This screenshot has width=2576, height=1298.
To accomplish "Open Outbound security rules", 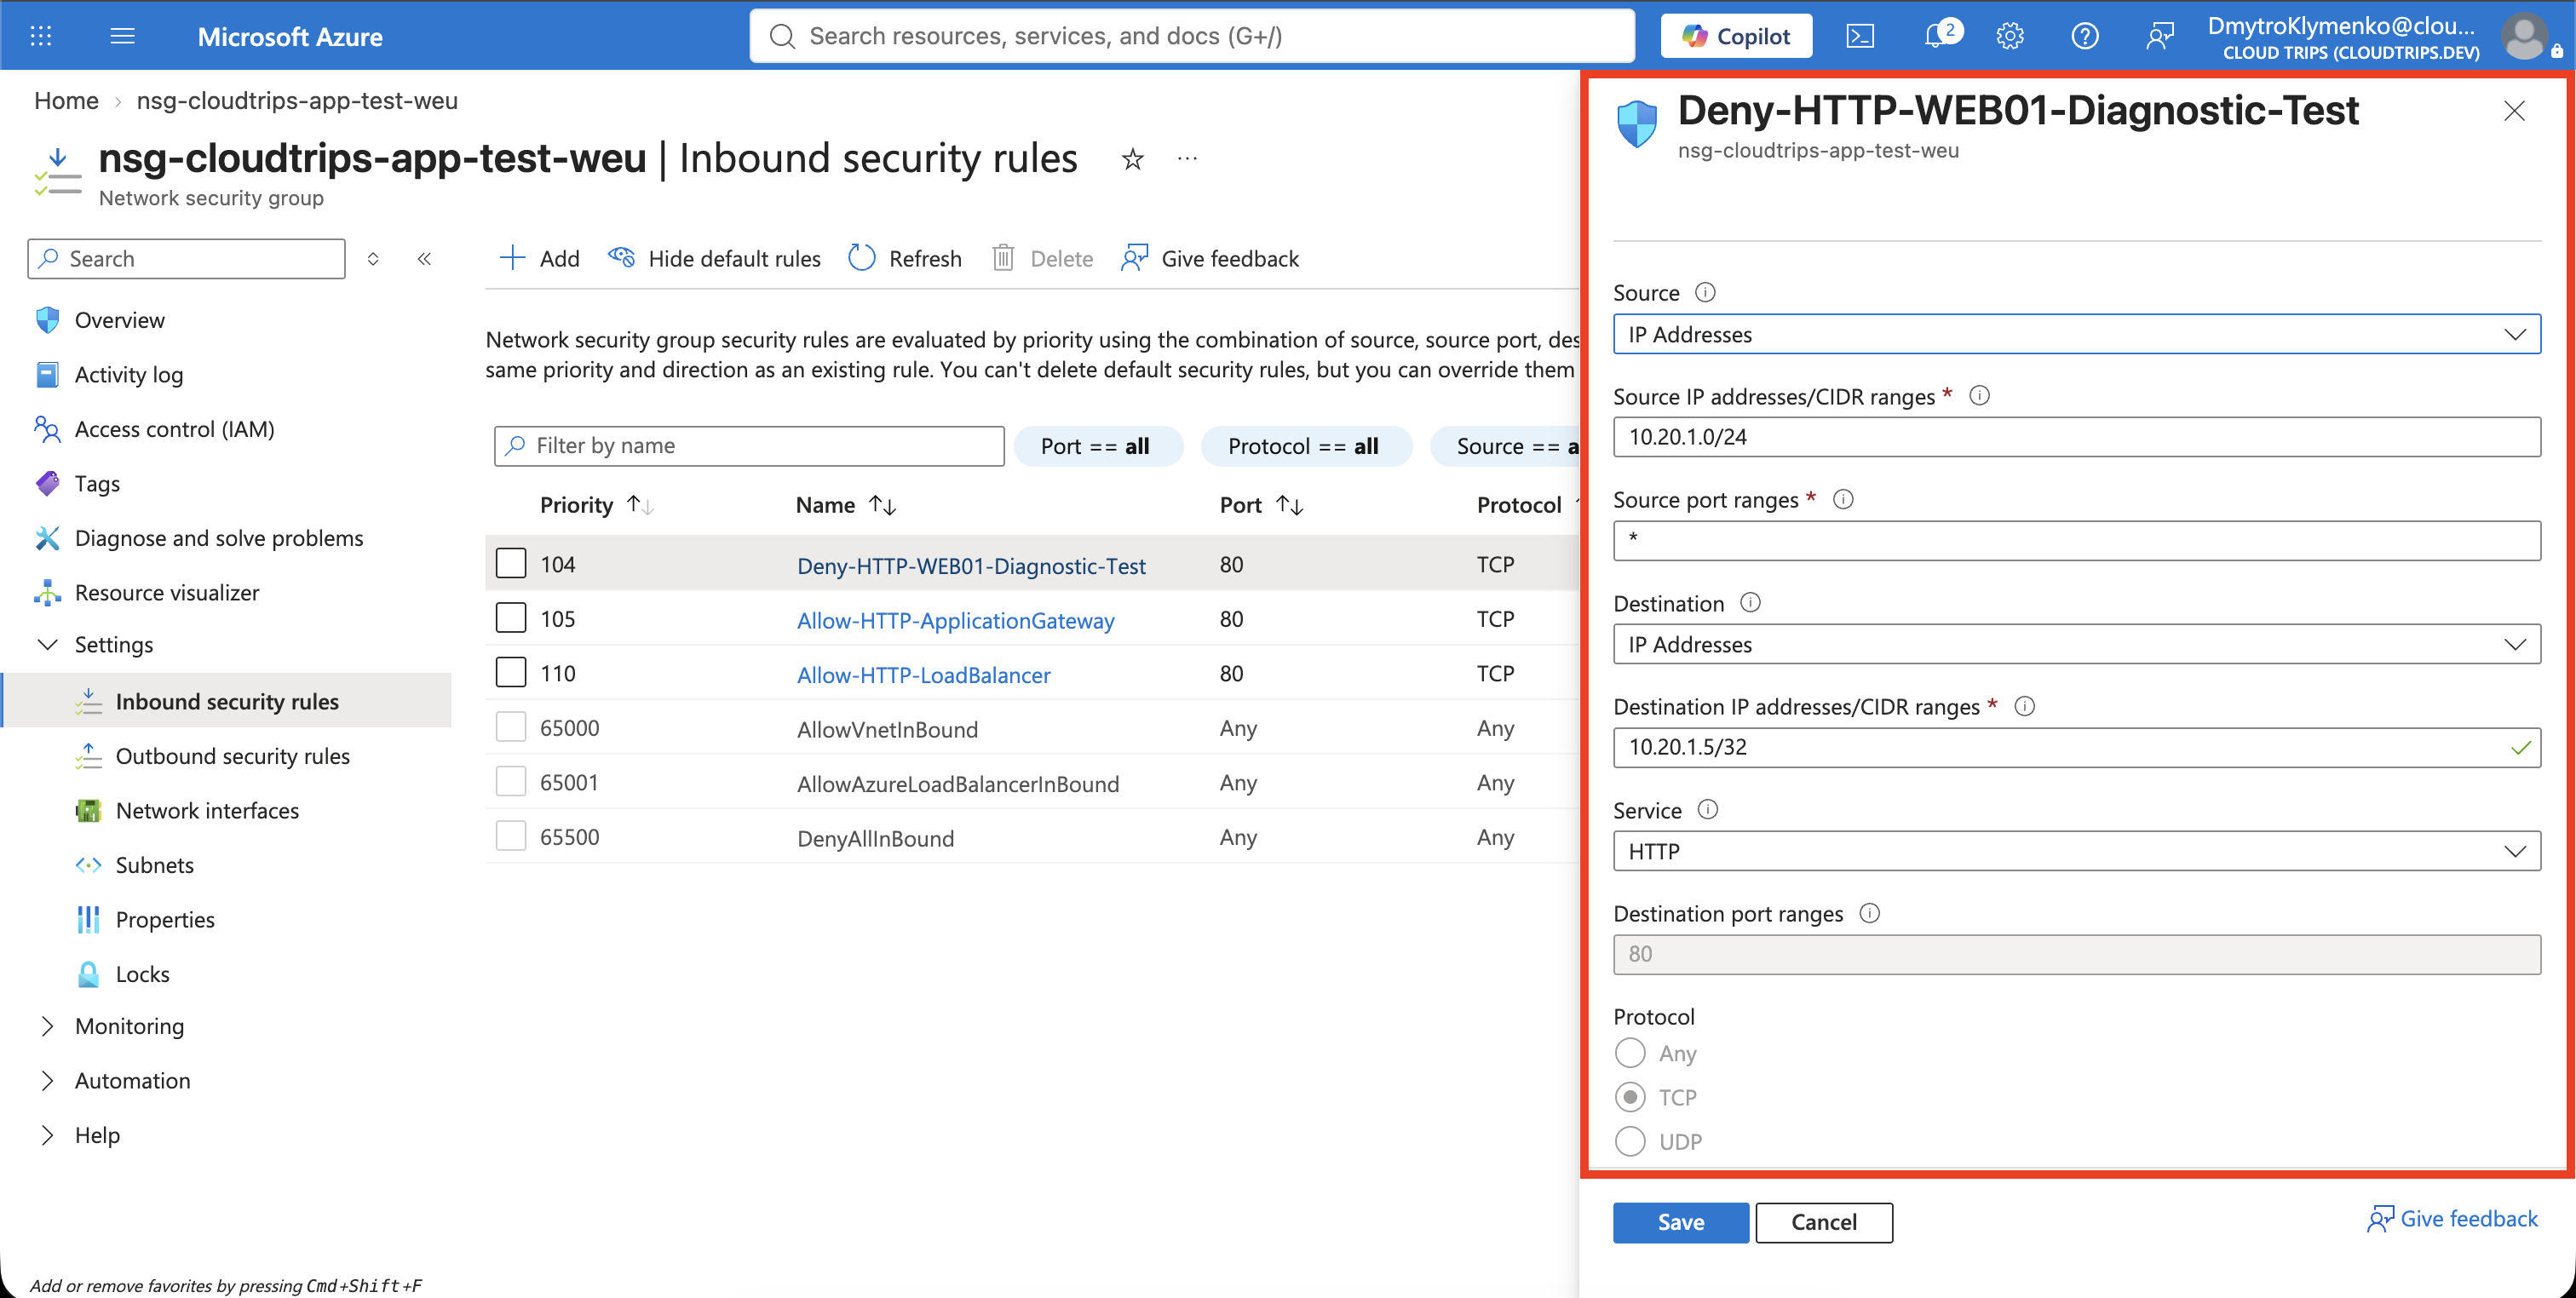I will [x=233, y=756].
